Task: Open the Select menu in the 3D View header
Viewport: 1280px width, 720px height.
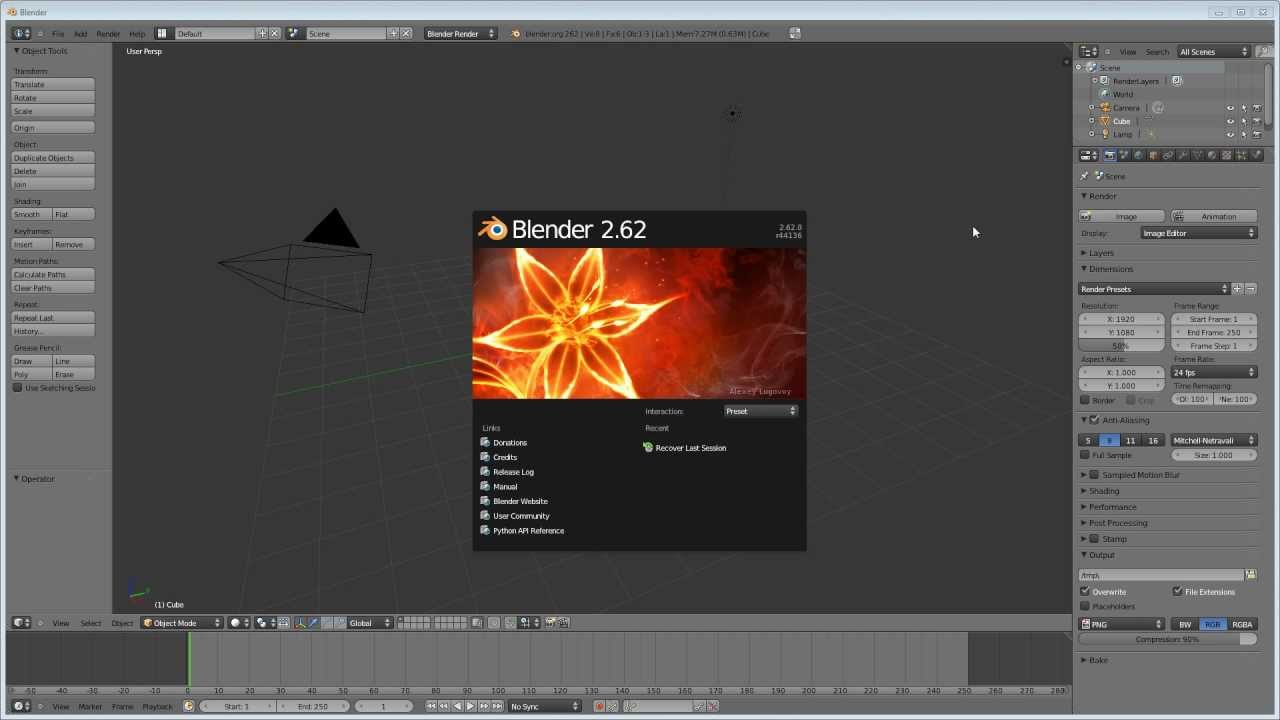Action: [91, 623]
